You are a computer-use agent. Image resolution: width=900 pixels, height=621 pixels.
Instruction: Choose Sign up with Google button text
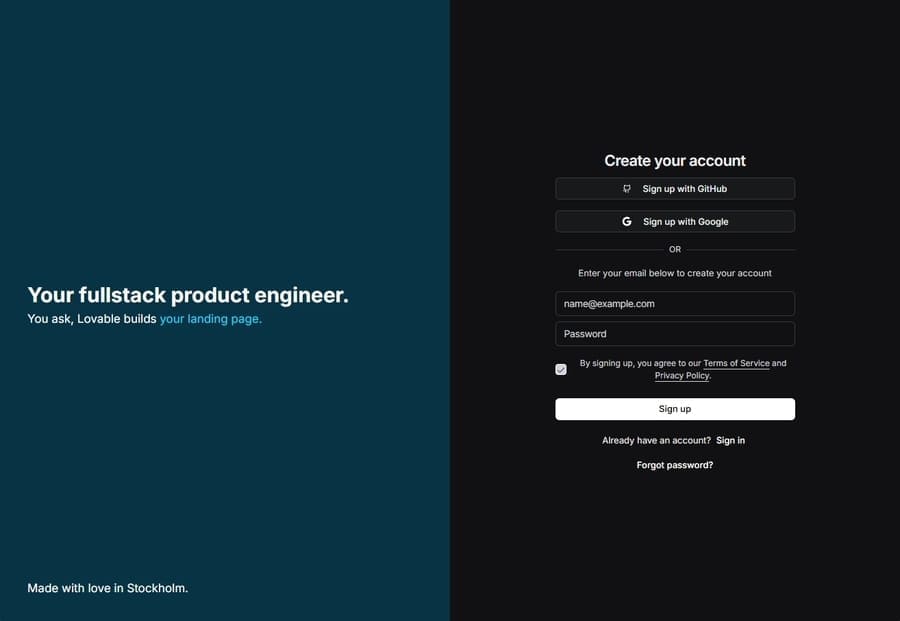(x=685, y=222)
